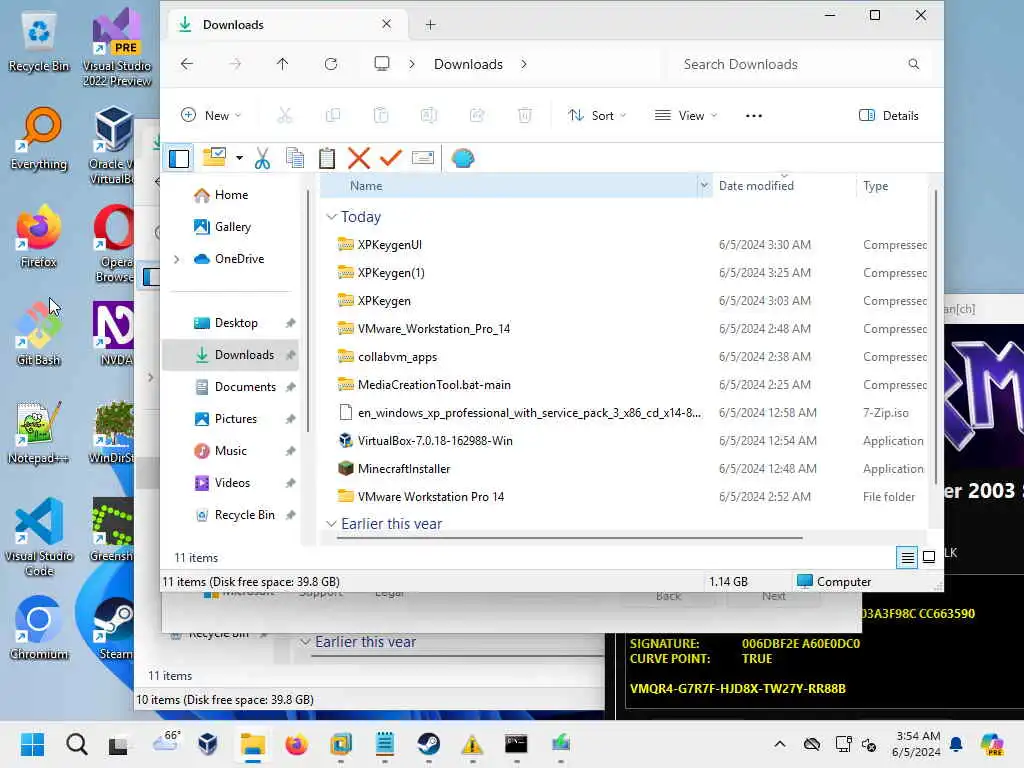The image size is (1024, 768).
Task: Click Downloads in the address breadcrumb
Action: (468, 64)
